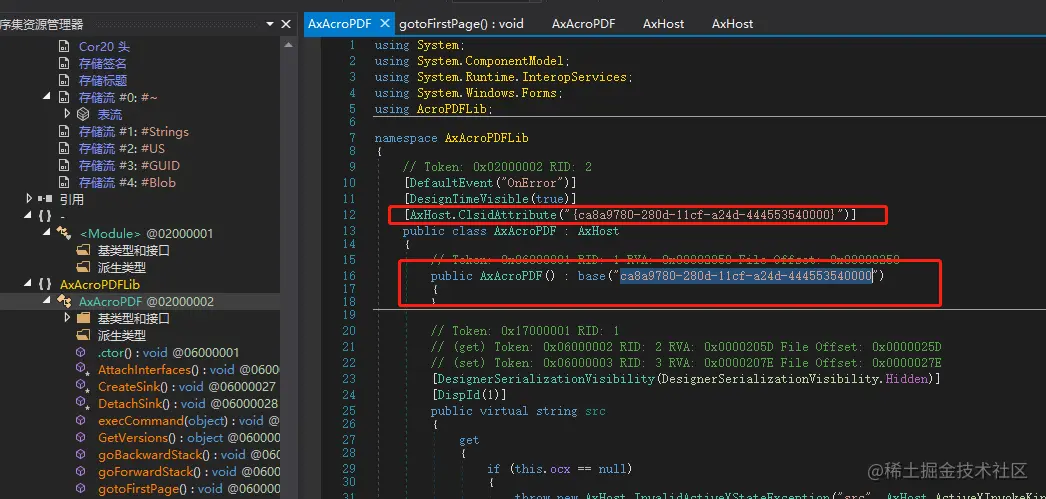Click 'if (this.ocx == null)' on line 29

click(x=559, y=469)
